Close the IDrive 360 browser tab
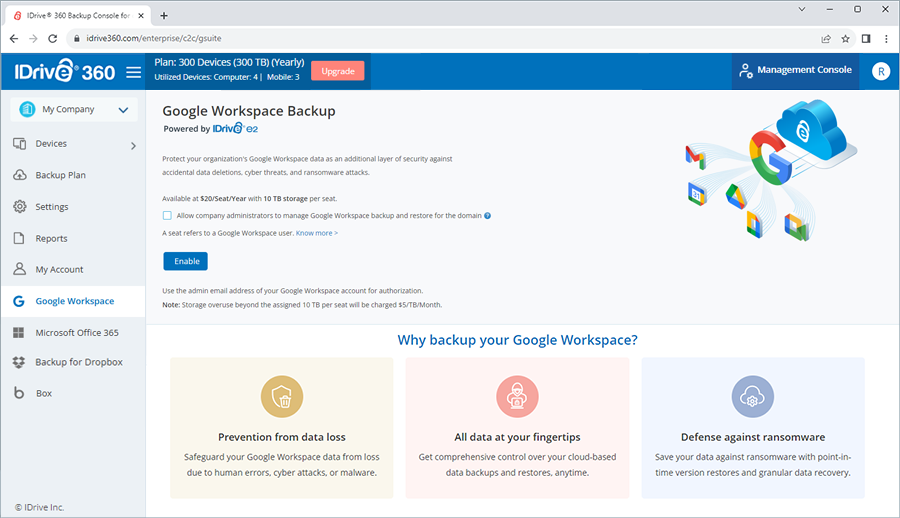 pyautogui.click(x=141, y=16)
